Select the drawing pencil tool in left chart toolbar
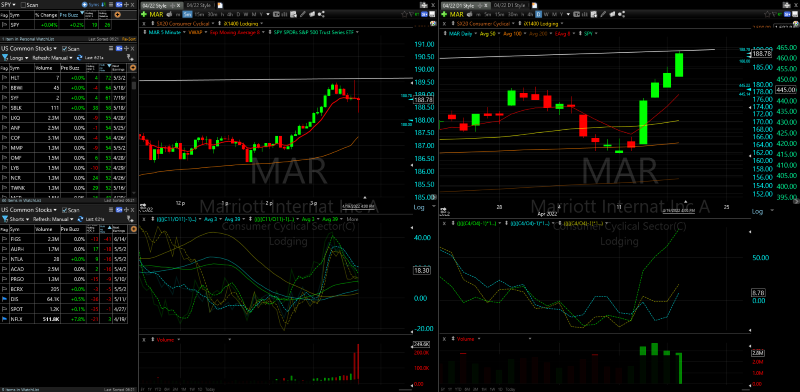800x392 pixels. 303,14
